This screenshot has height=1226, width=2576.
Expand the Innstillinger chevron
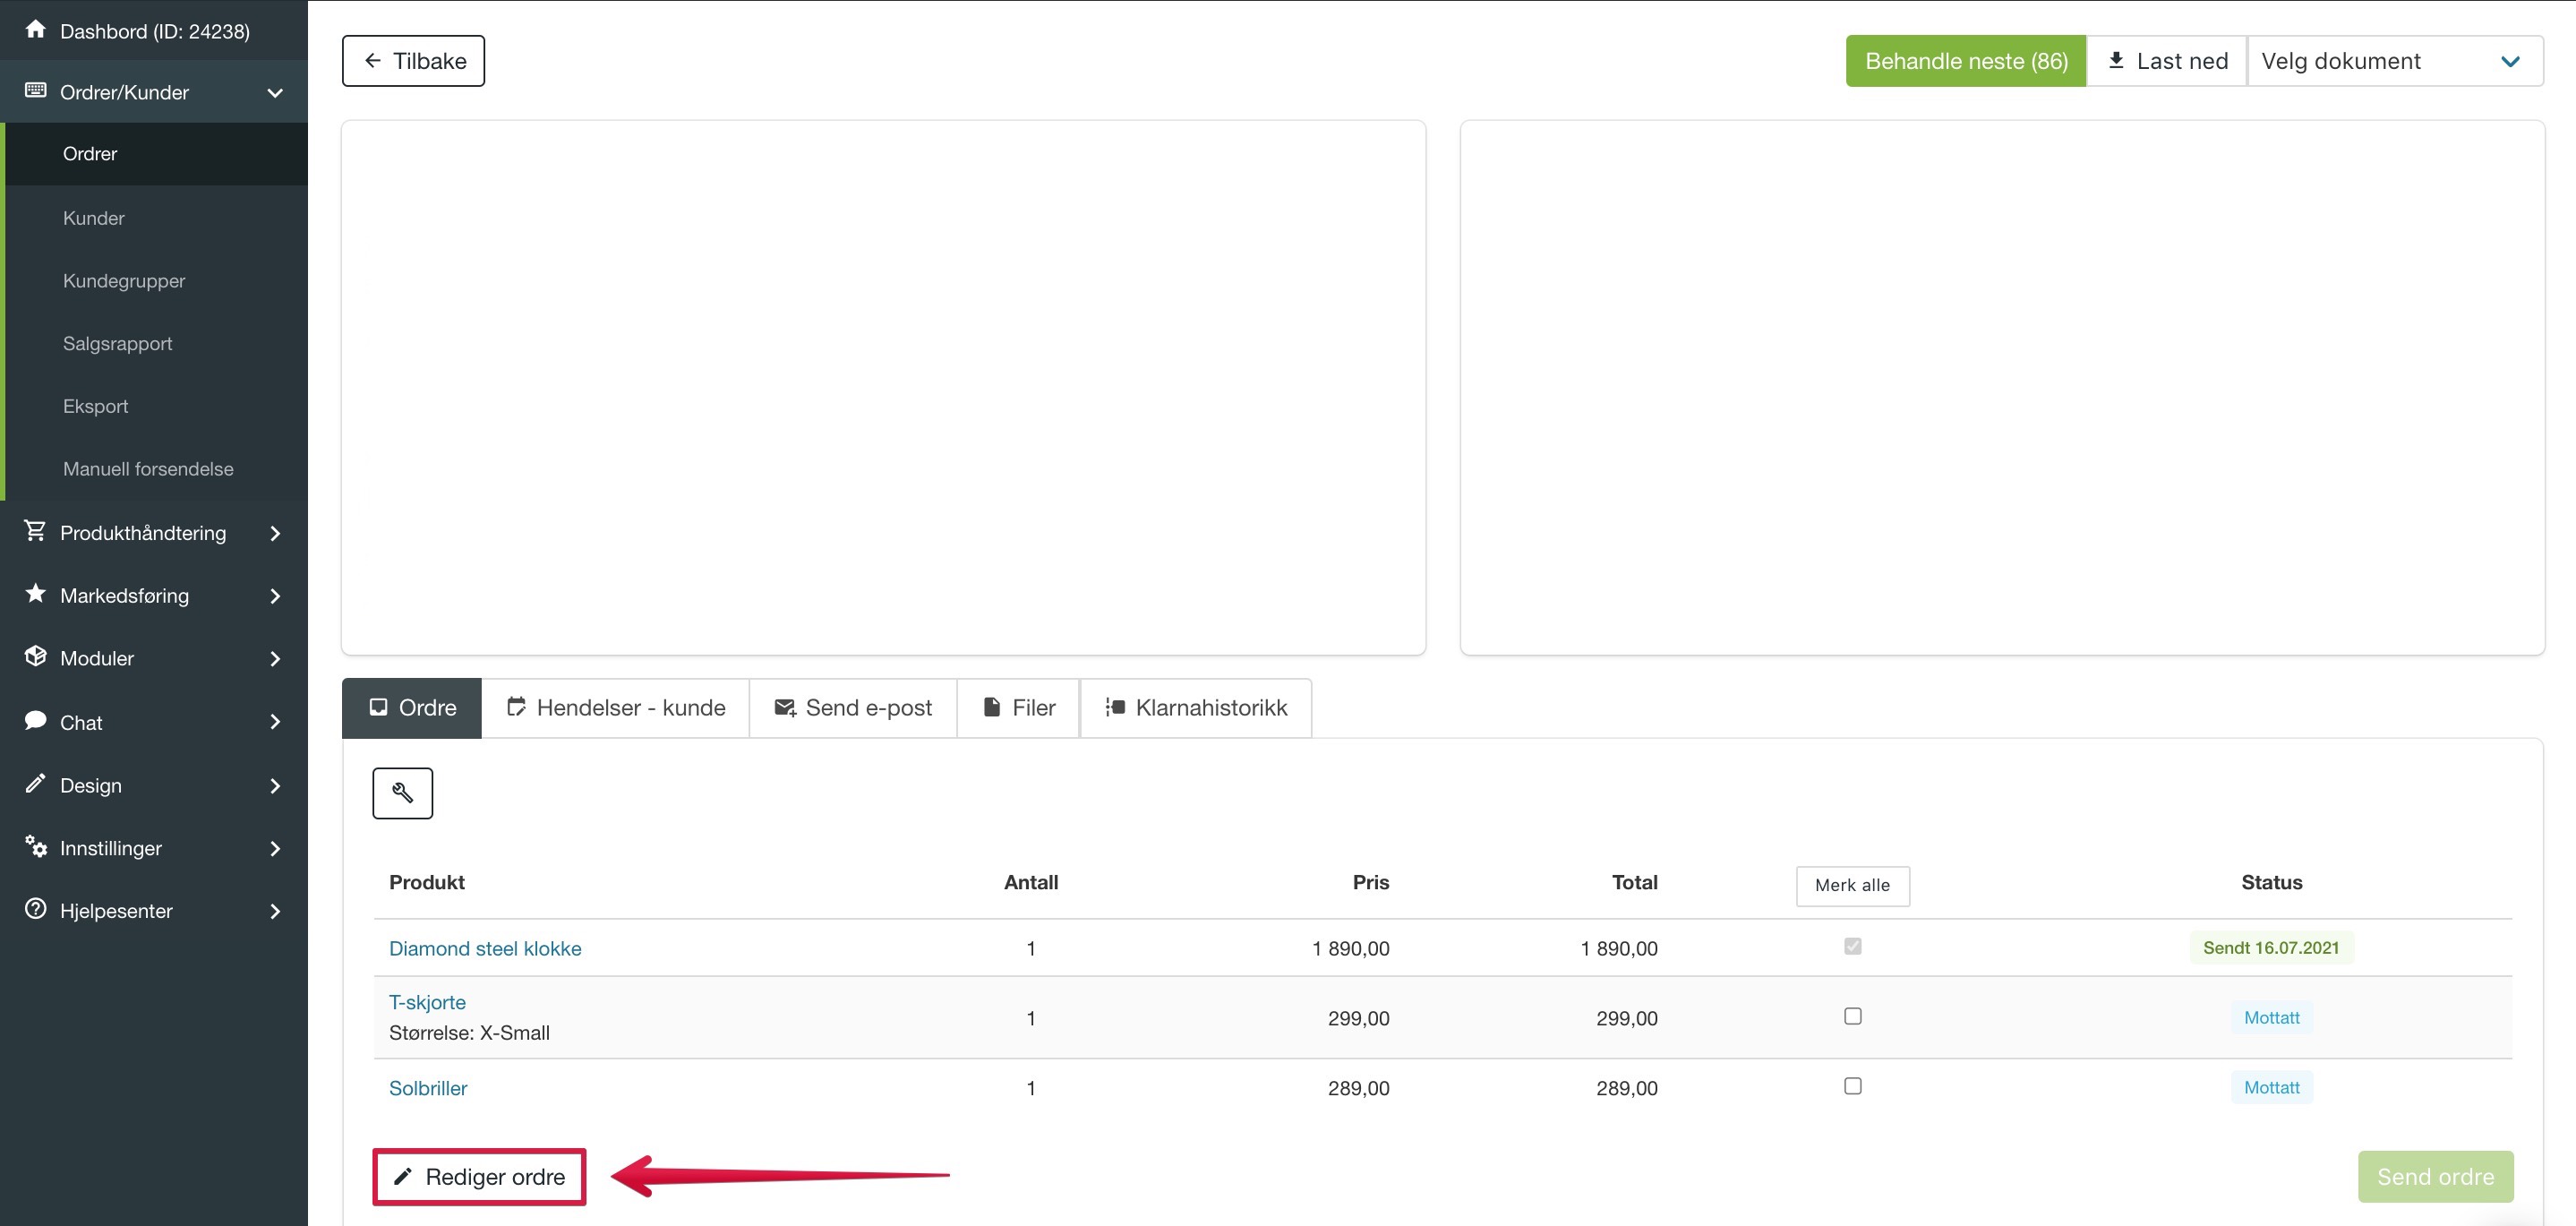tap(275, 849)
